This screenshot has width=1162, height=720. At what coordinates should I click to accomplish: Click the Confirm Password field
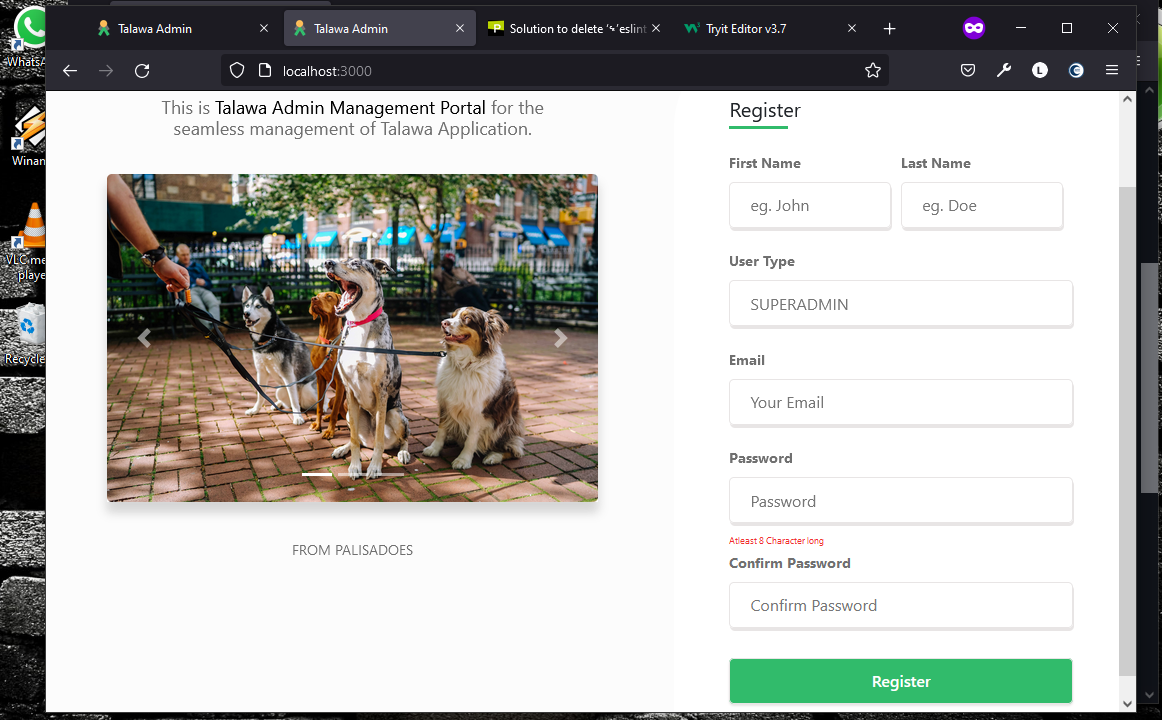click(x=900, y=606)
